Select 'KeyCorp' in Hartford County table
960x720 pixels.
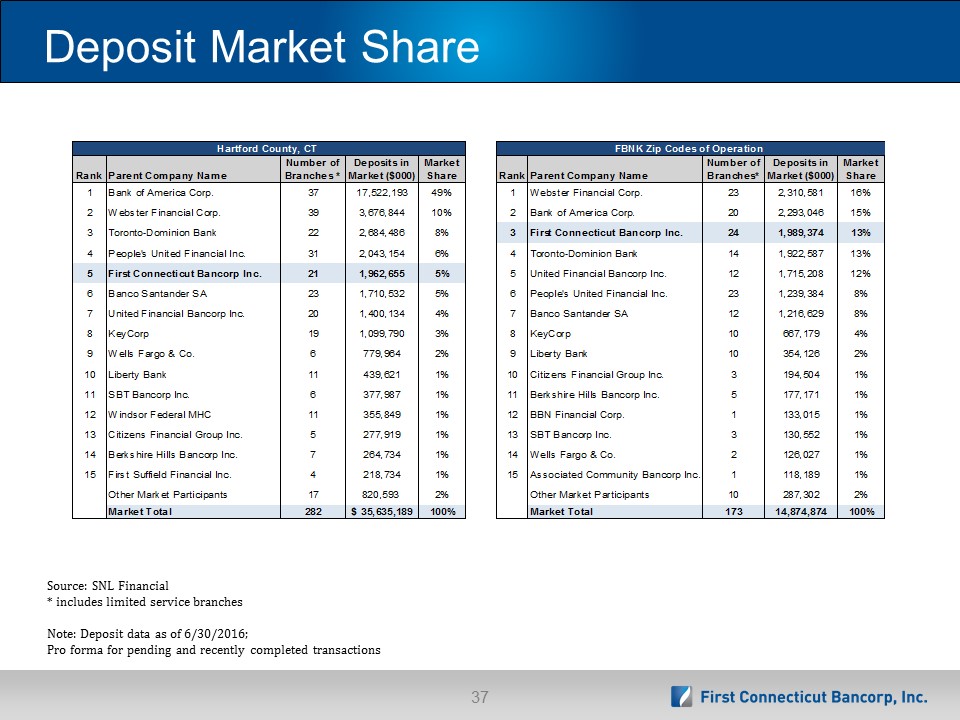pos(128,334)
